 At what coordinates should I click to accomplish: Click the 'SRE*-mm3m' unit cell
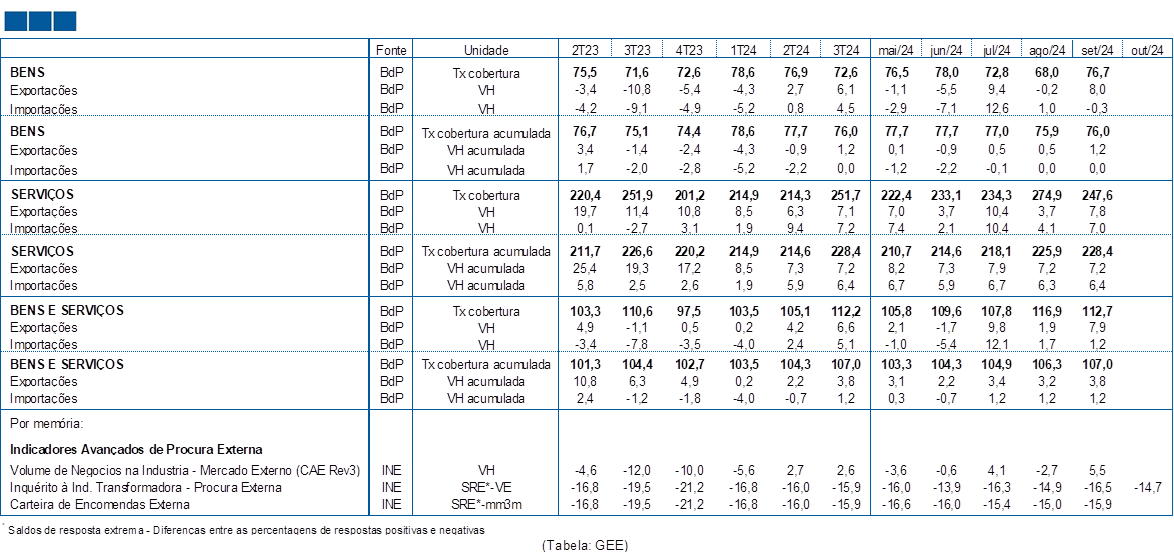486,505
